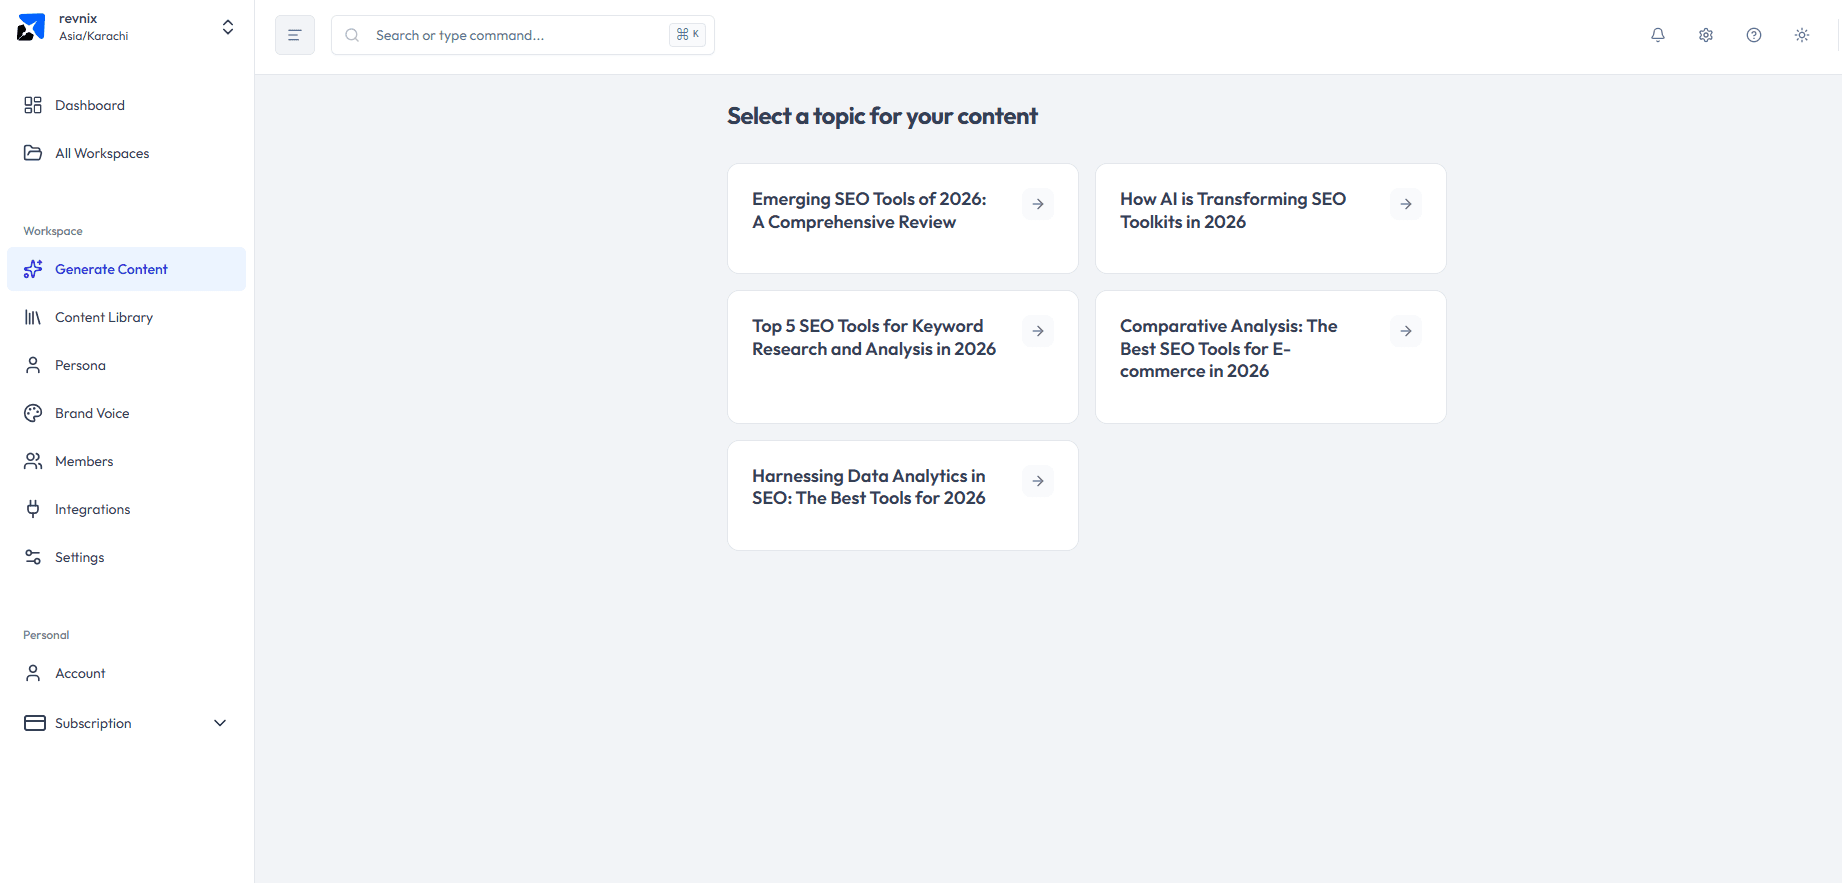The width and height of the screenshot is (1842, 883).
Task: Click the Members people icon
Action: point(33,461)
